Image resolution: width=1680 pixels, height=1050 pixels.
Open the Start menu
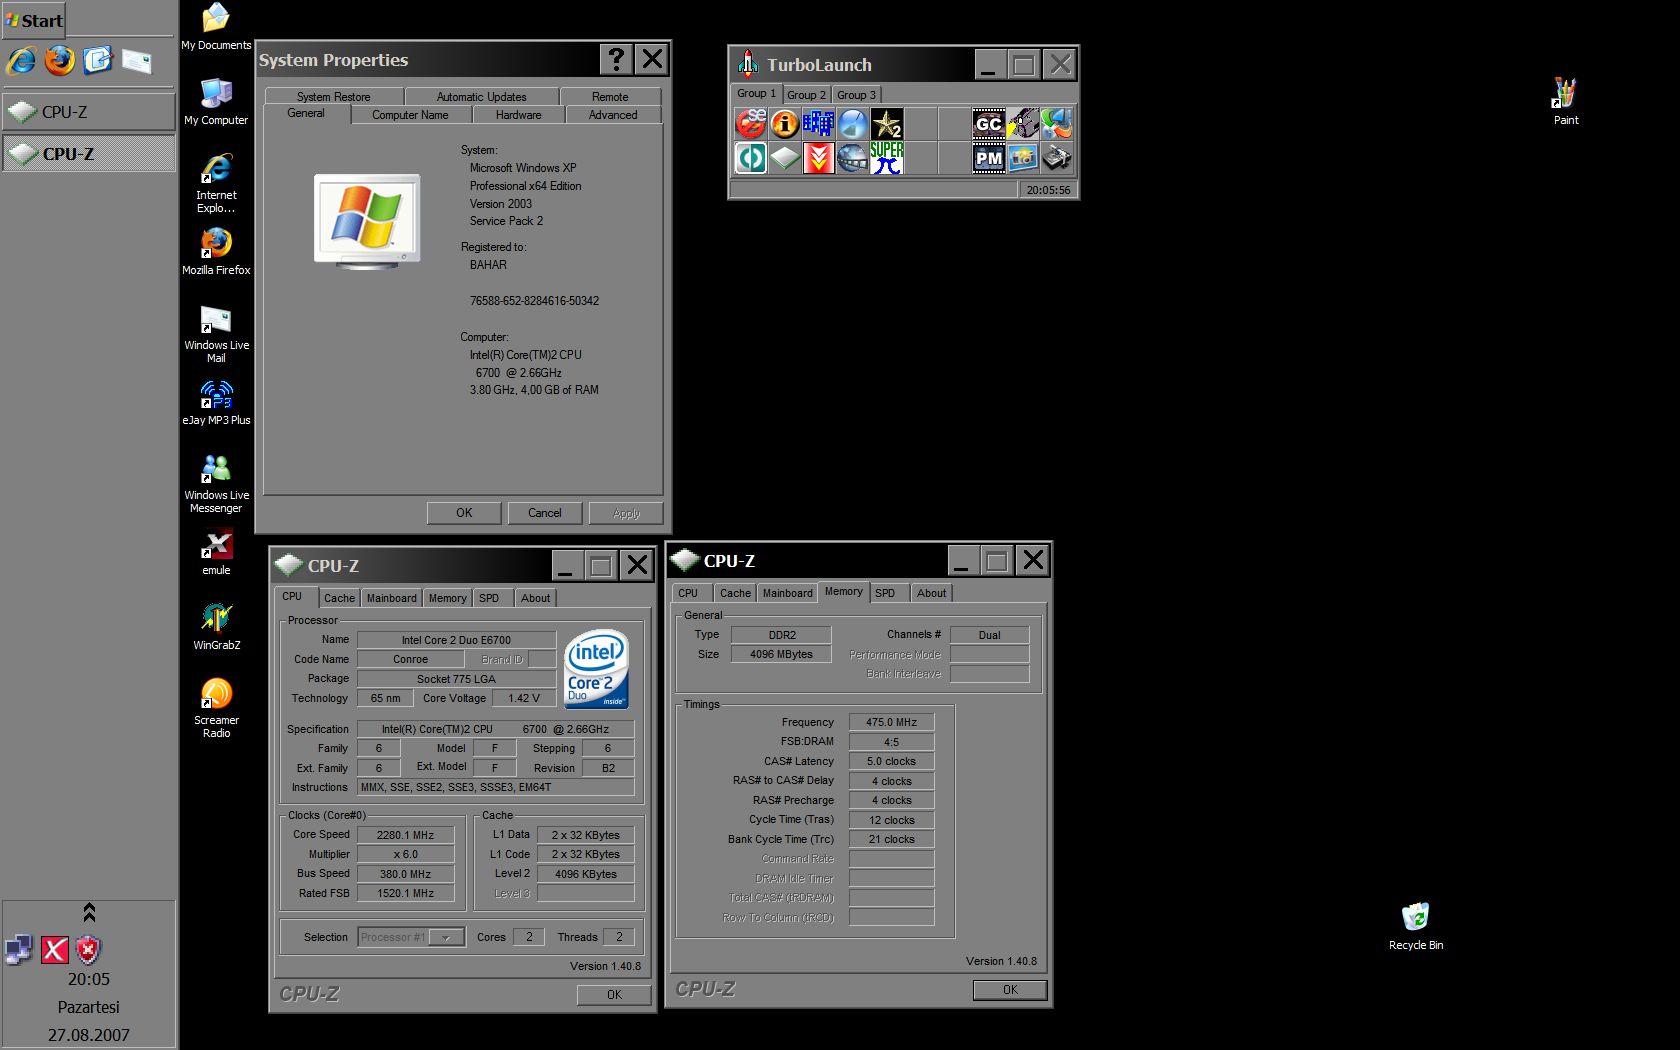pyautogui.click(x=34, y=21)
